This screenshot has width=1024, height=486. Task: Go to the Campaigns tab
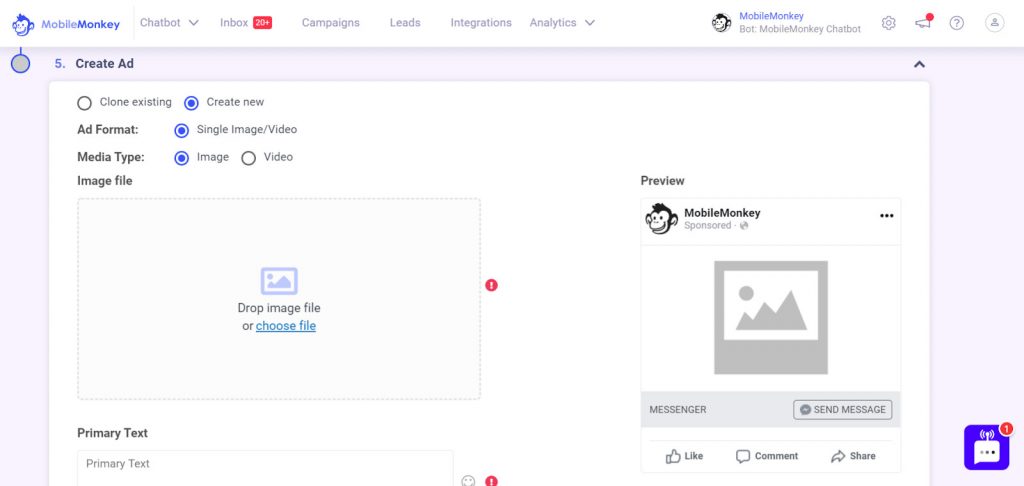(330, 23)
